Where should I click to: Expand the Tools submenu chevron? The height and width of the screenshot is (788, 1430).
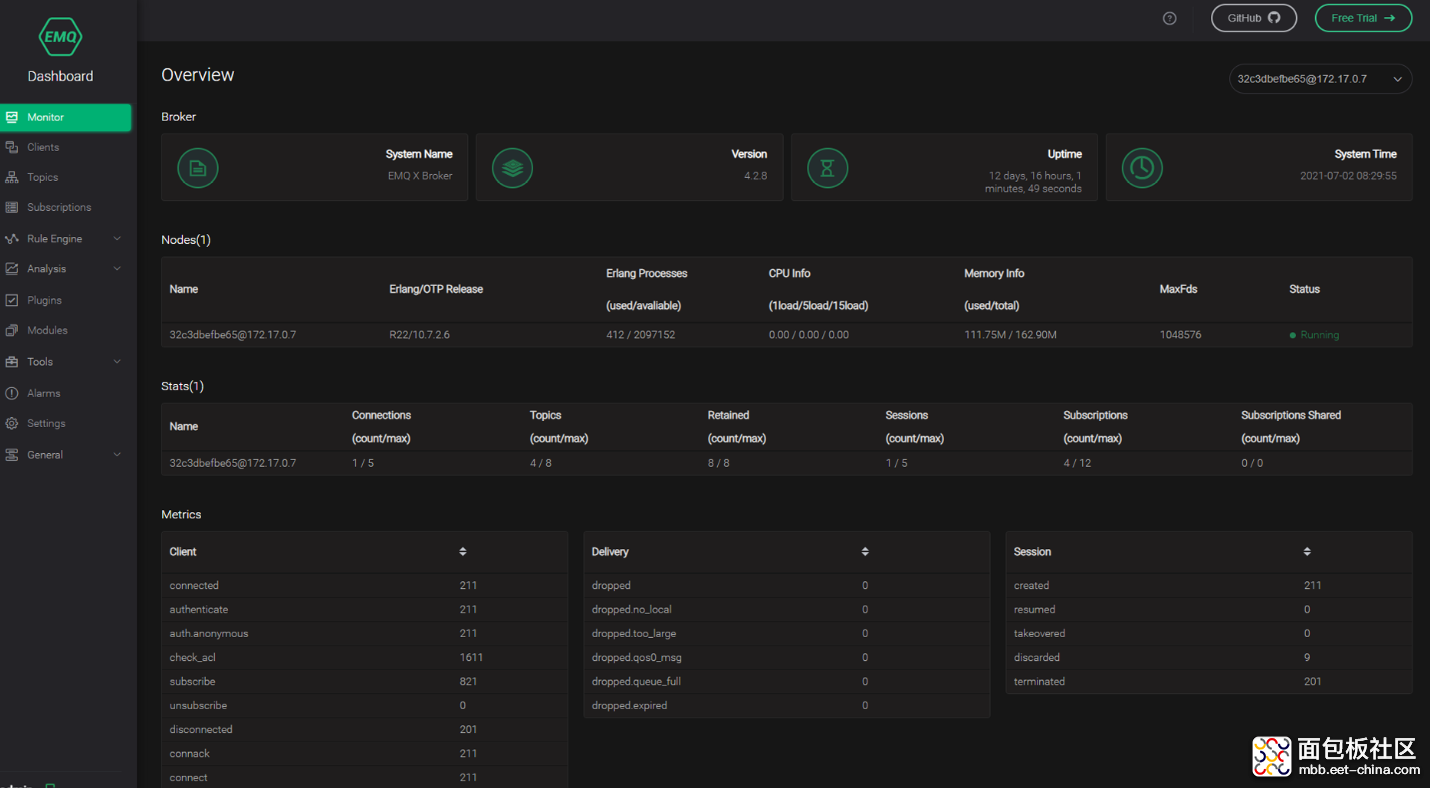[117, 362]
